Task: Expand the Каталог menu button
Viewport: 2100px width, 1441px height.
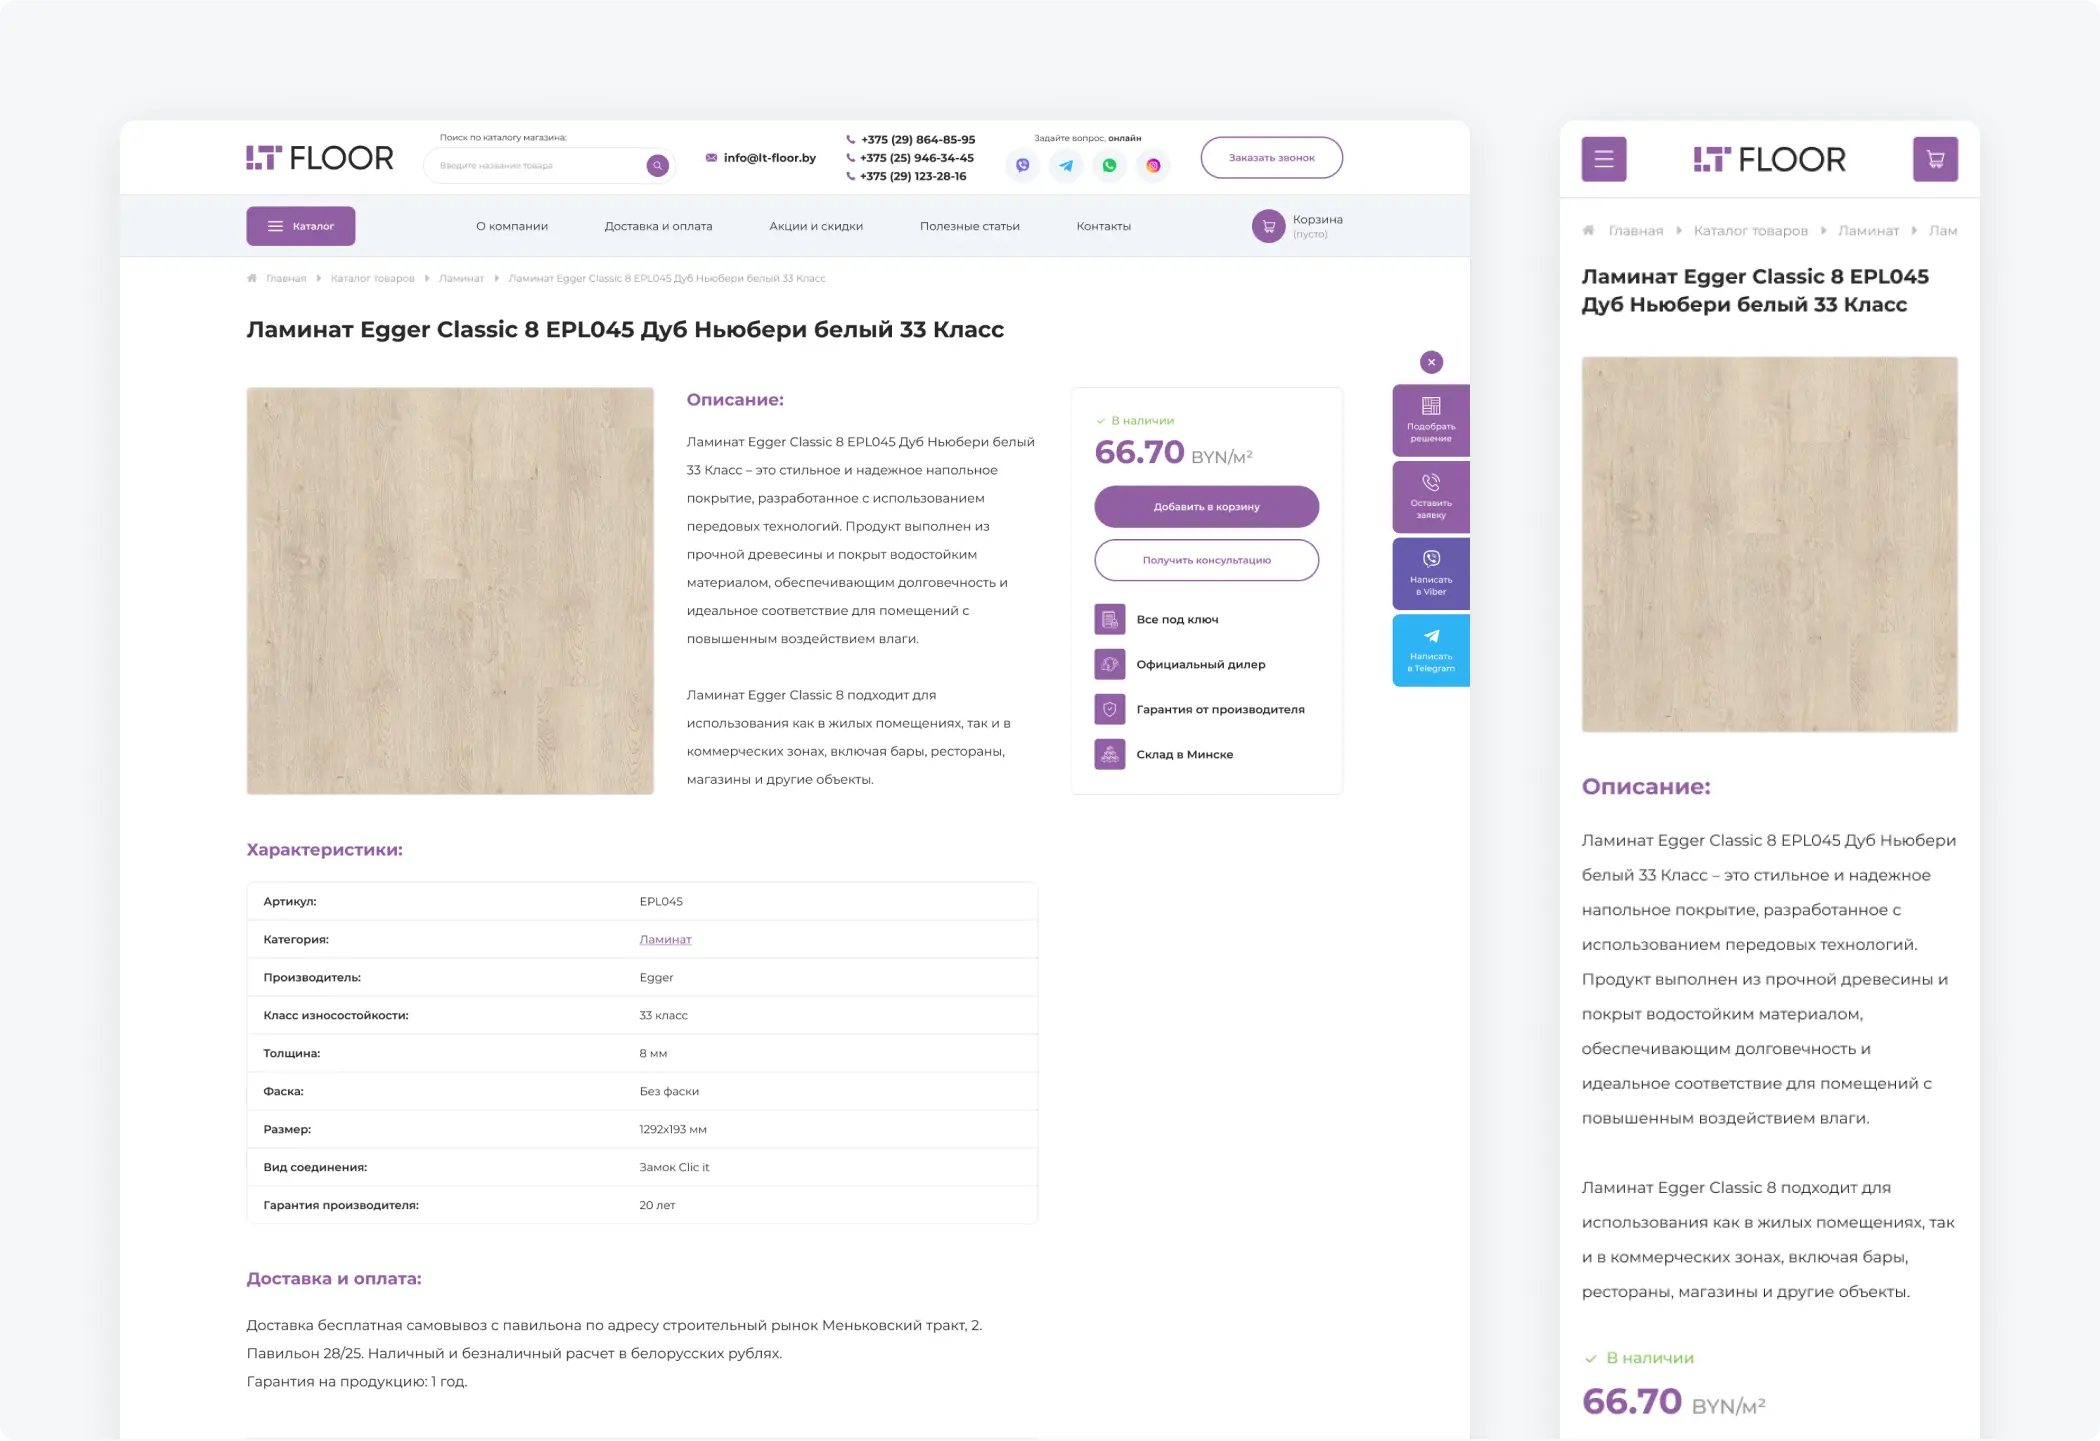Action: [301, 226]
